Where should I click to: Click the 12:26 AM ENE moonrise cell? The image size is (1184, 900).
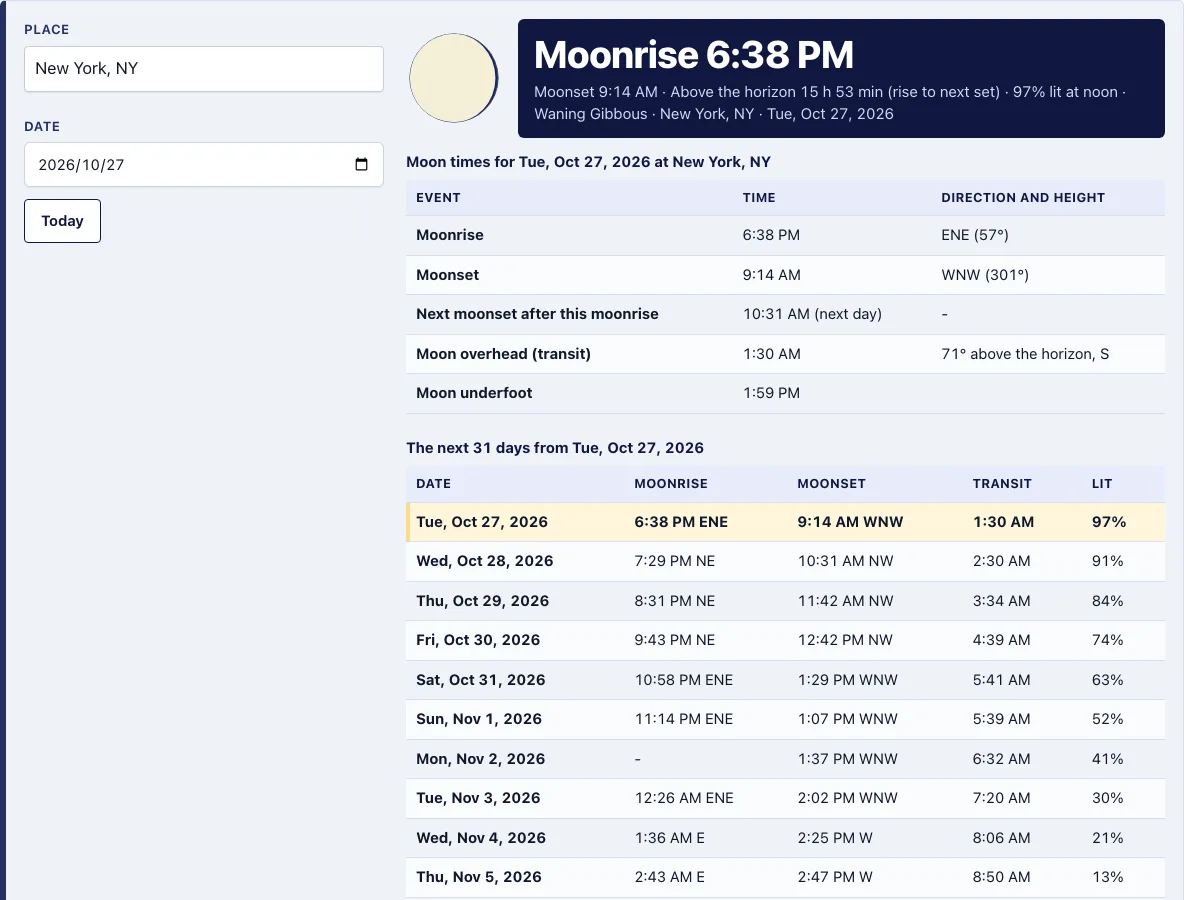tap(683, 798)
